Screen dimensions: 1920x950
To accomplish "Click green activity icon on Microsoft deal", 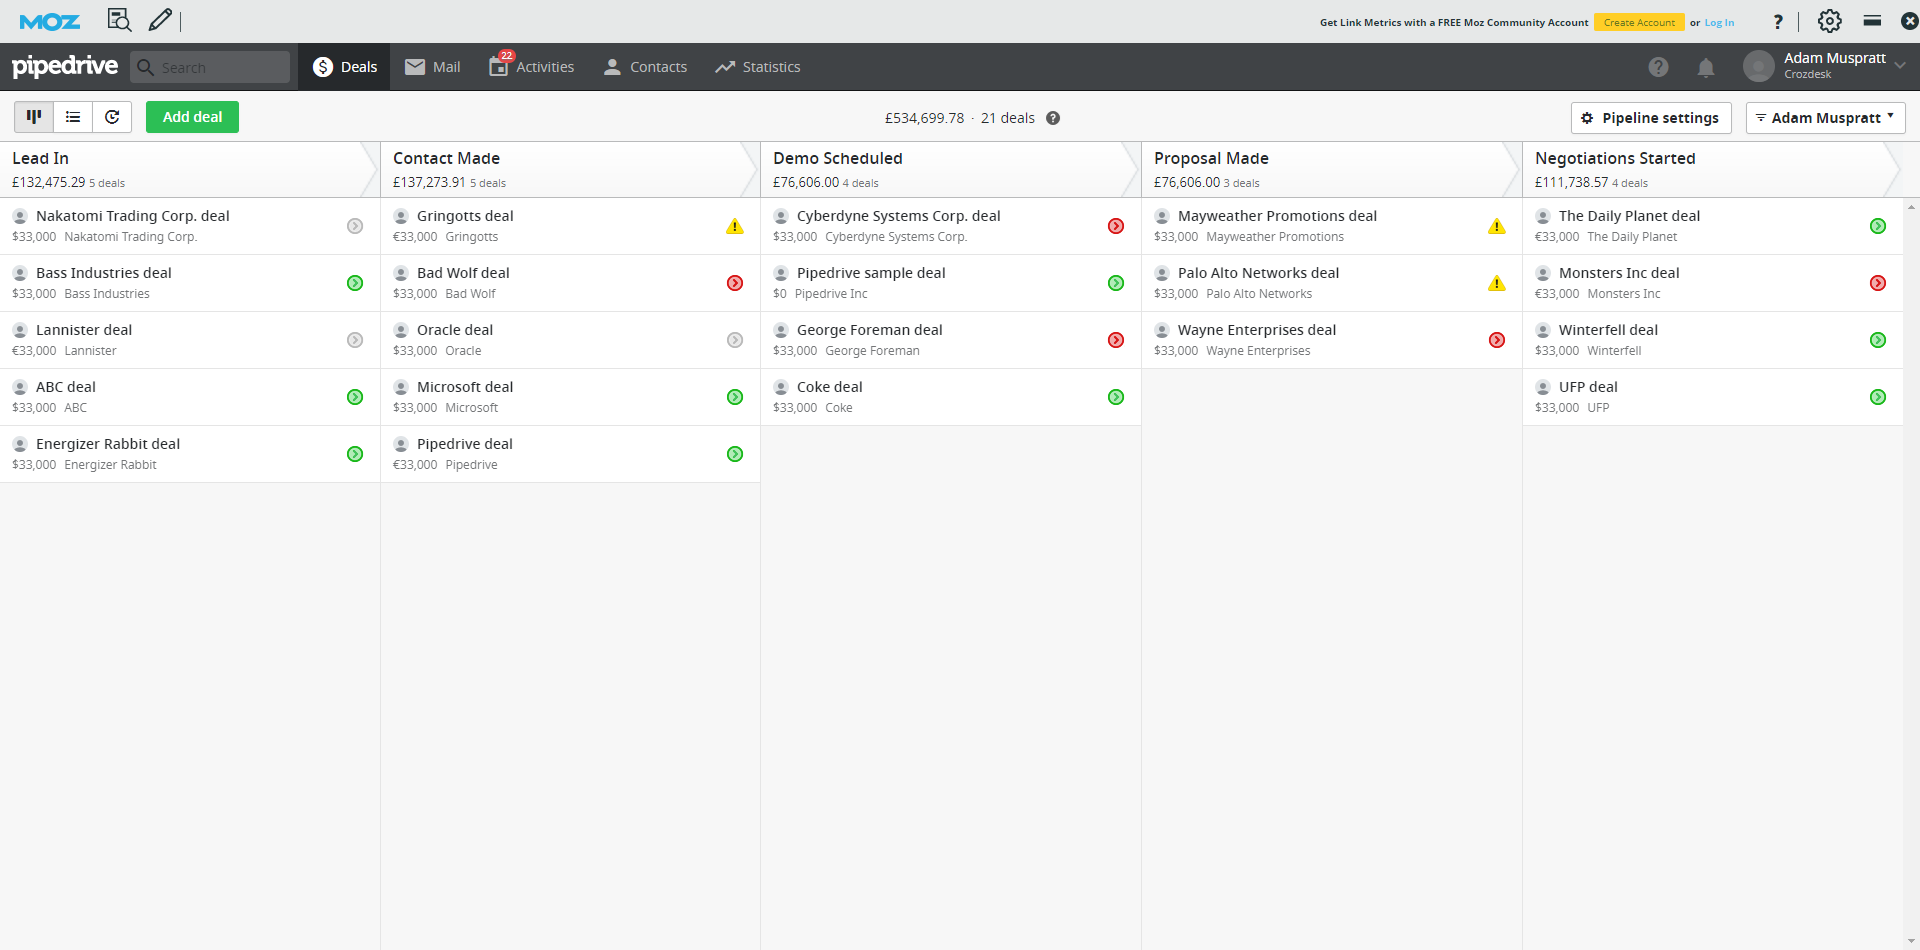I will pyautogui.click(x=735, y=397).
